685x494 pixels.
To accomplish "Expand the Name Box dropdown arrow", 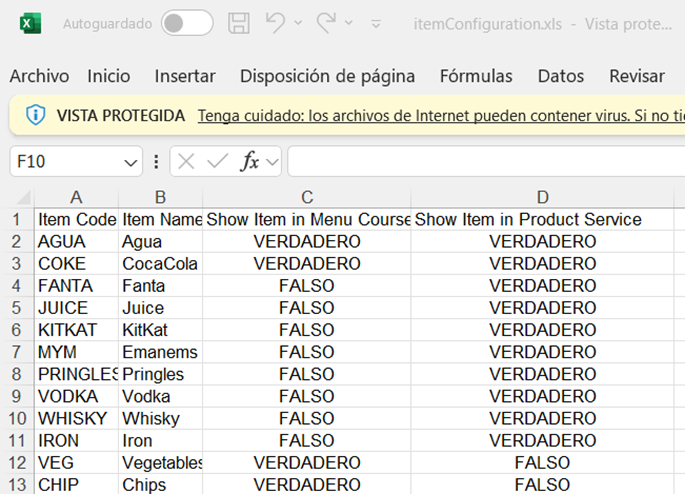I will click(x=131, y=162).
